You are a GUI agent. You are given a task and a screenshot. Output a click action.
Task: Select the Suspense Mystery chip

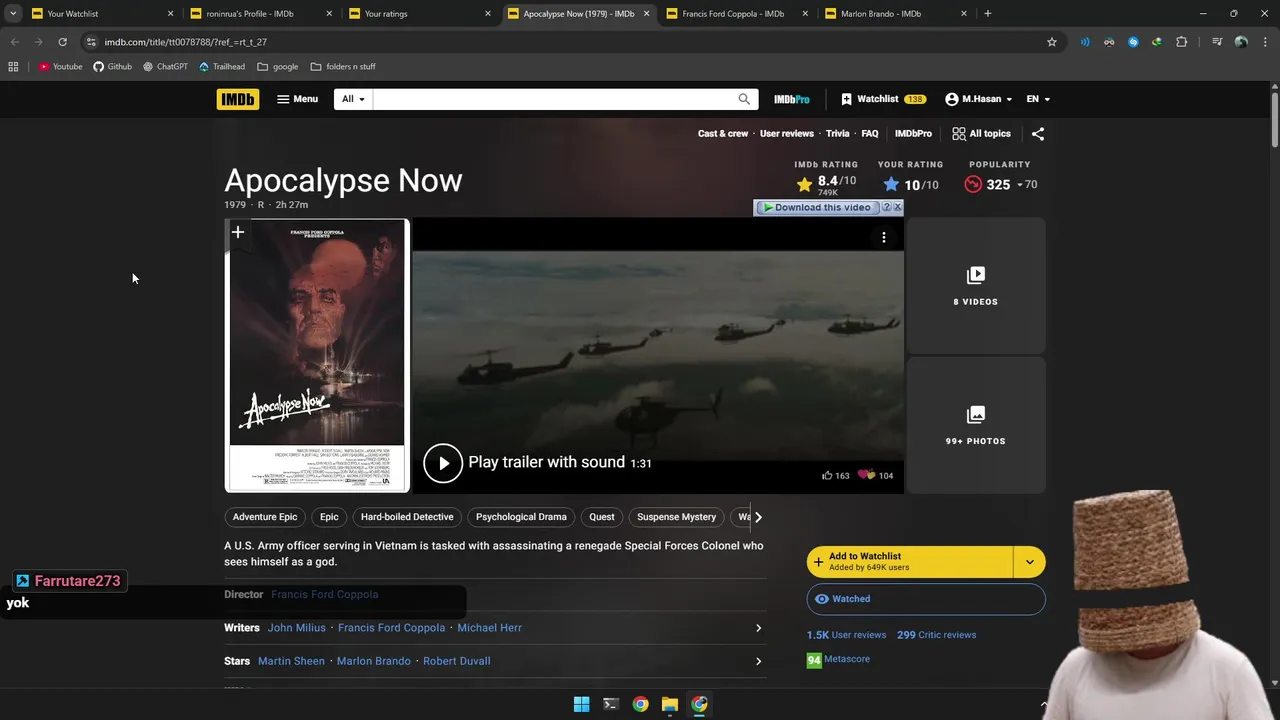click(677, 517)
